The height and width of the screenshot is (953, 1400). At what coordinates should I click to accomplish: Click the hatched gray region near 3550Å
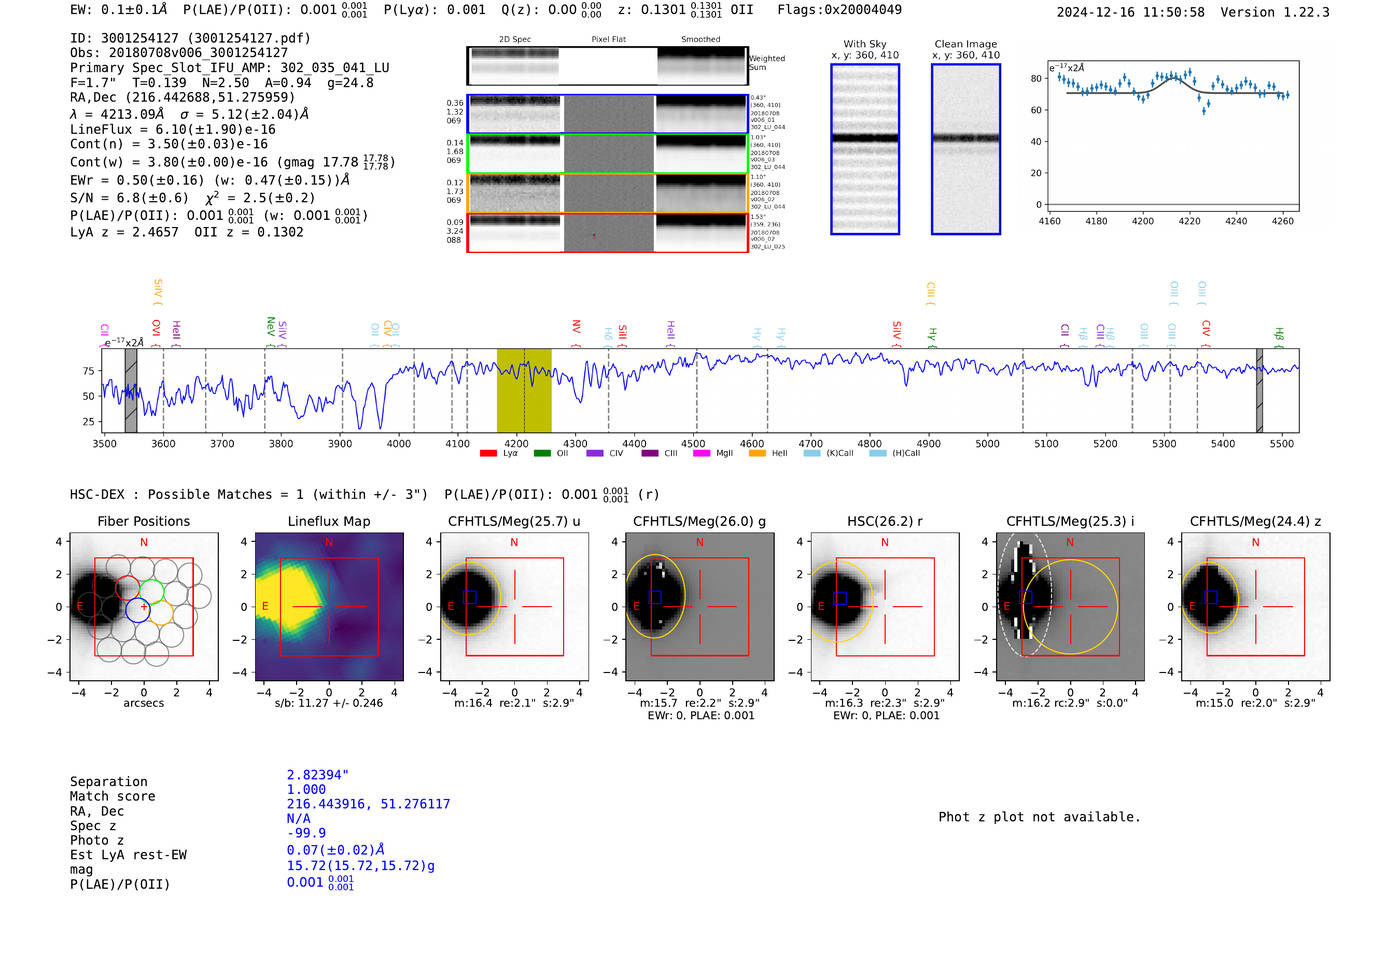(131, 390)
